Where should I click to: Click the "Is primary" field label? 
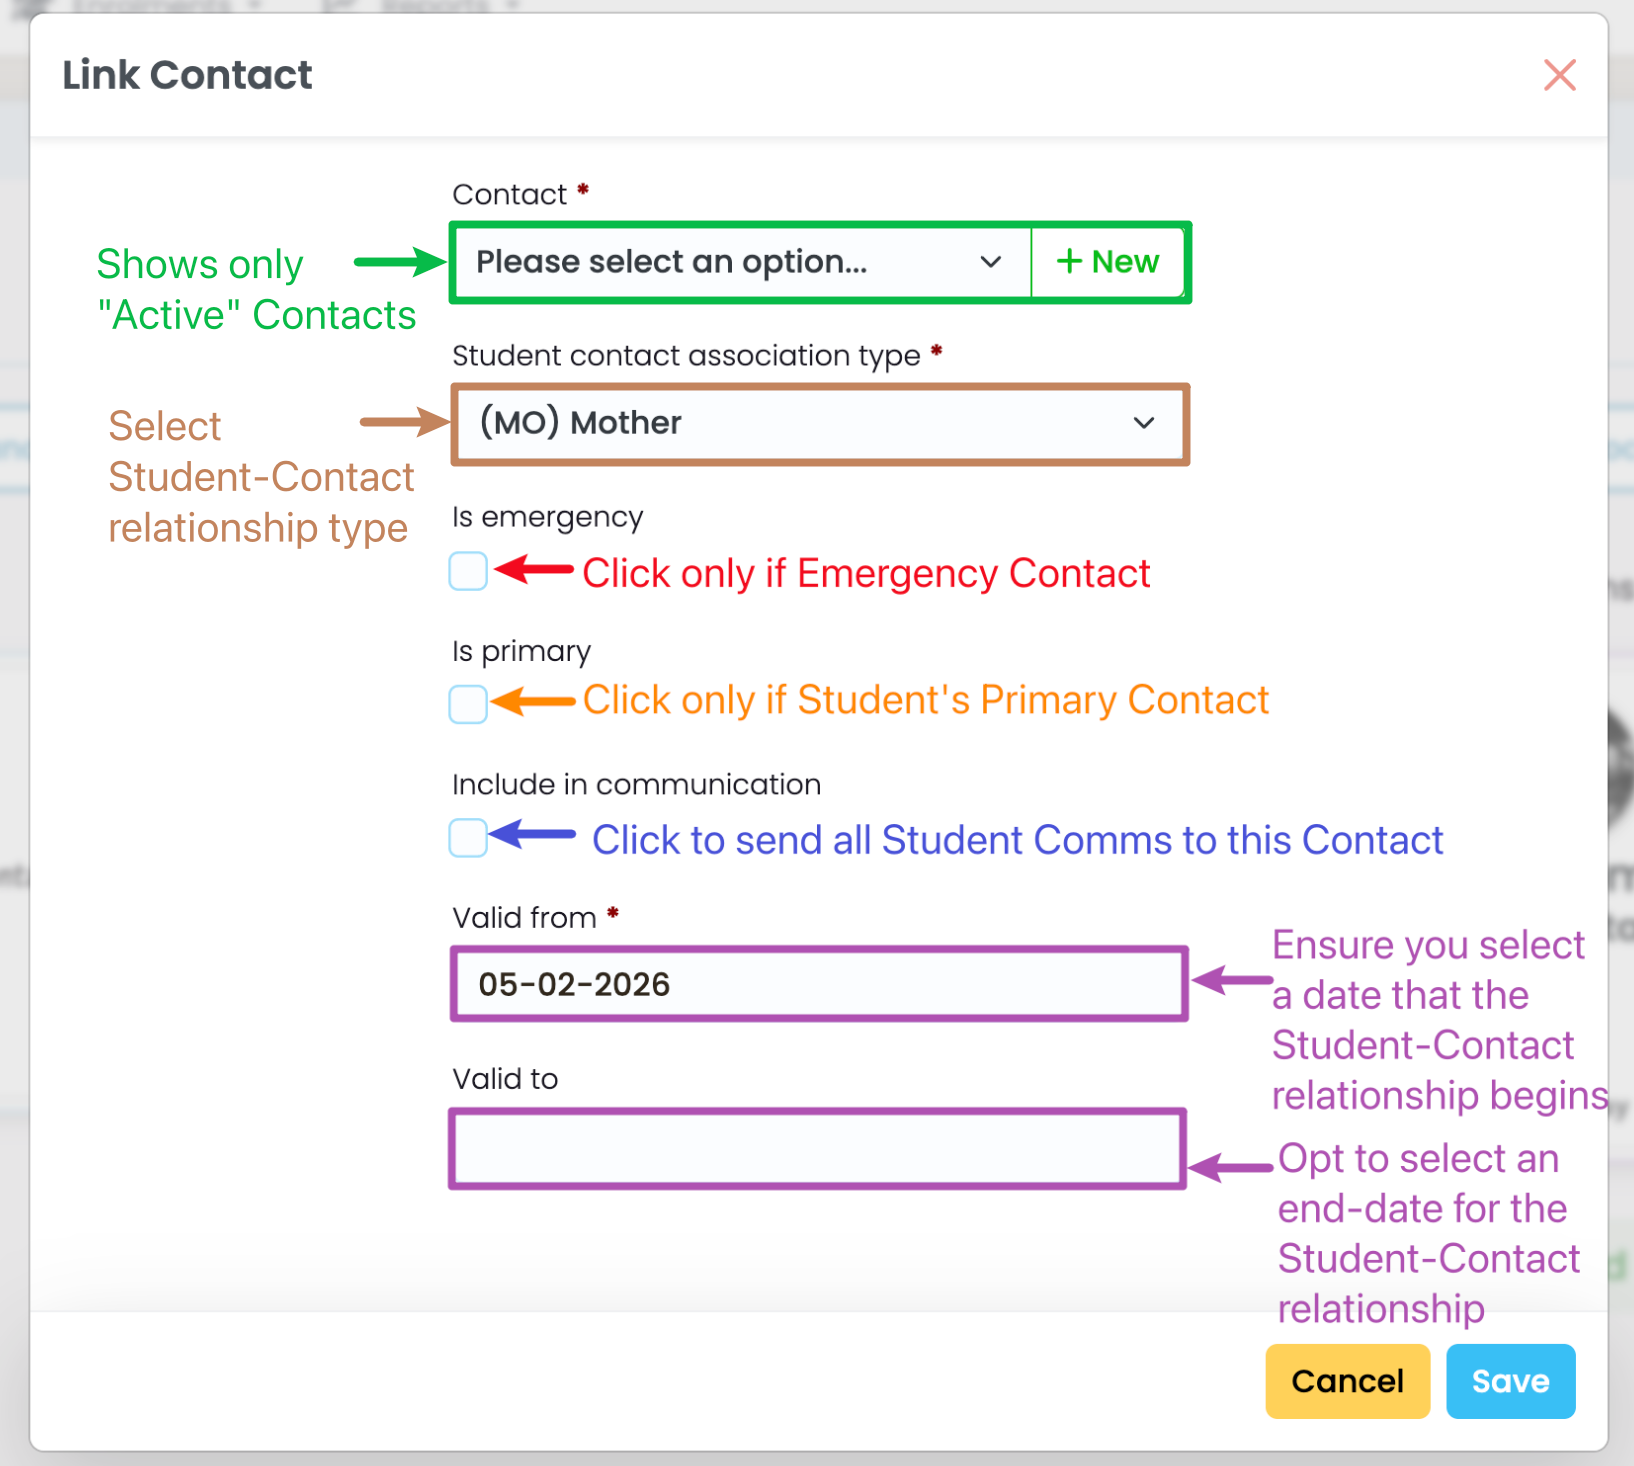point(521,651)
